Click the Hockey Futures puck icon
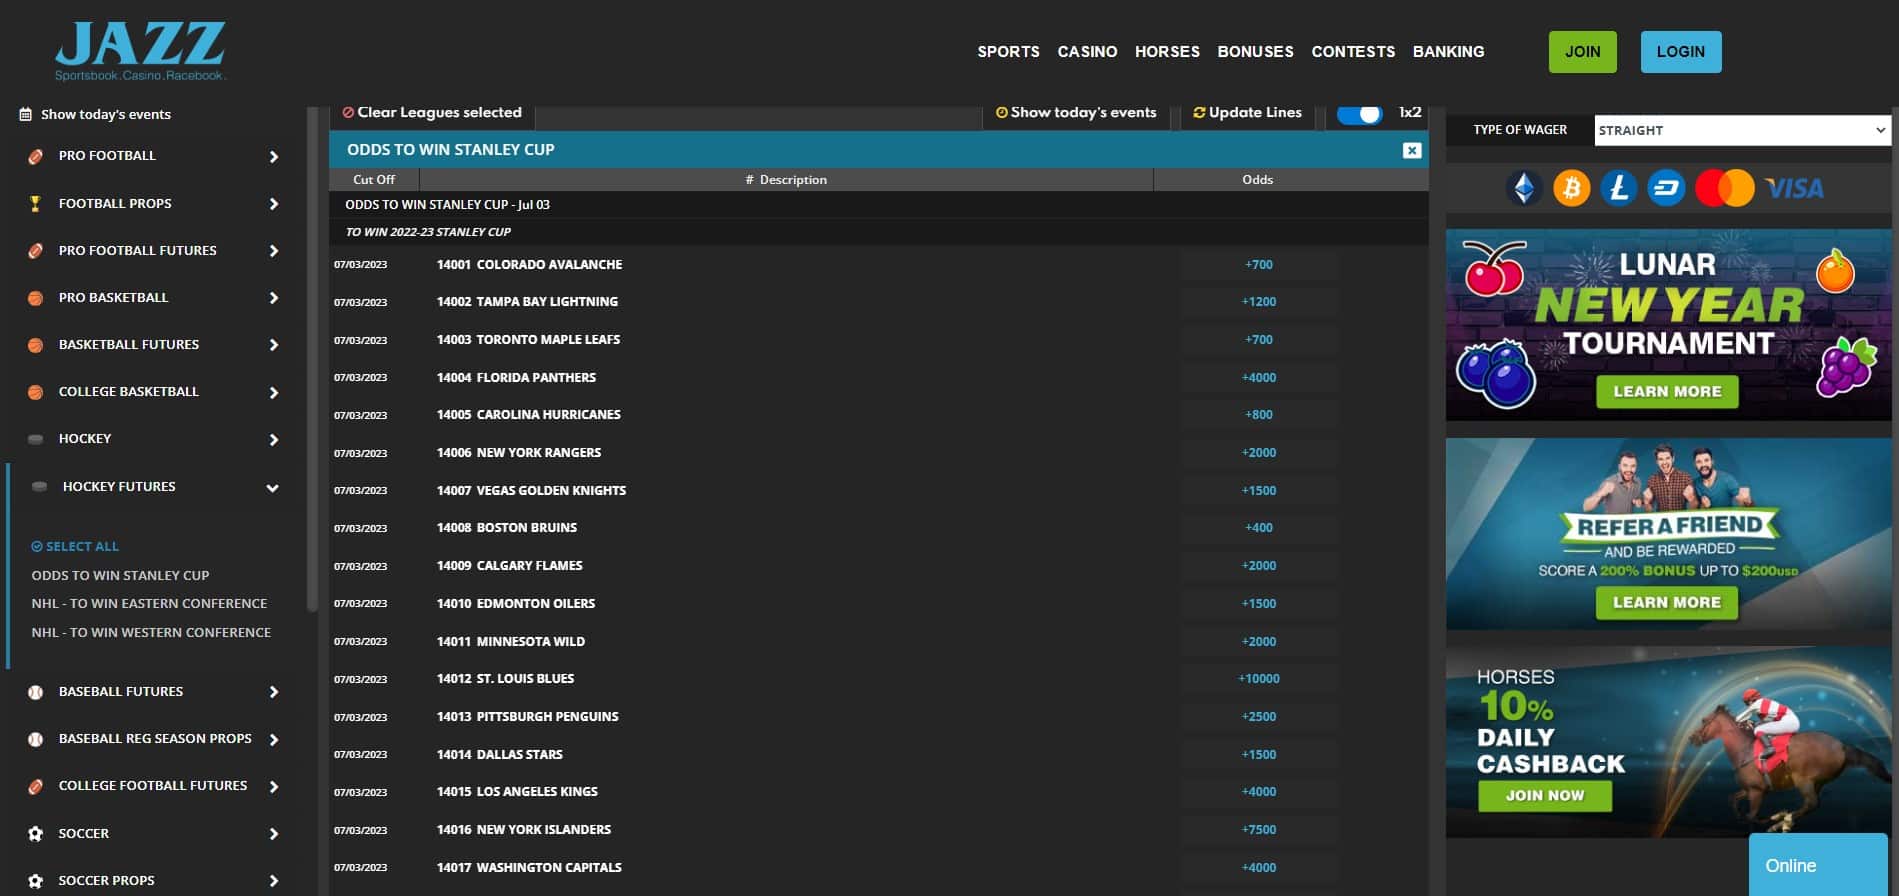 40,487
